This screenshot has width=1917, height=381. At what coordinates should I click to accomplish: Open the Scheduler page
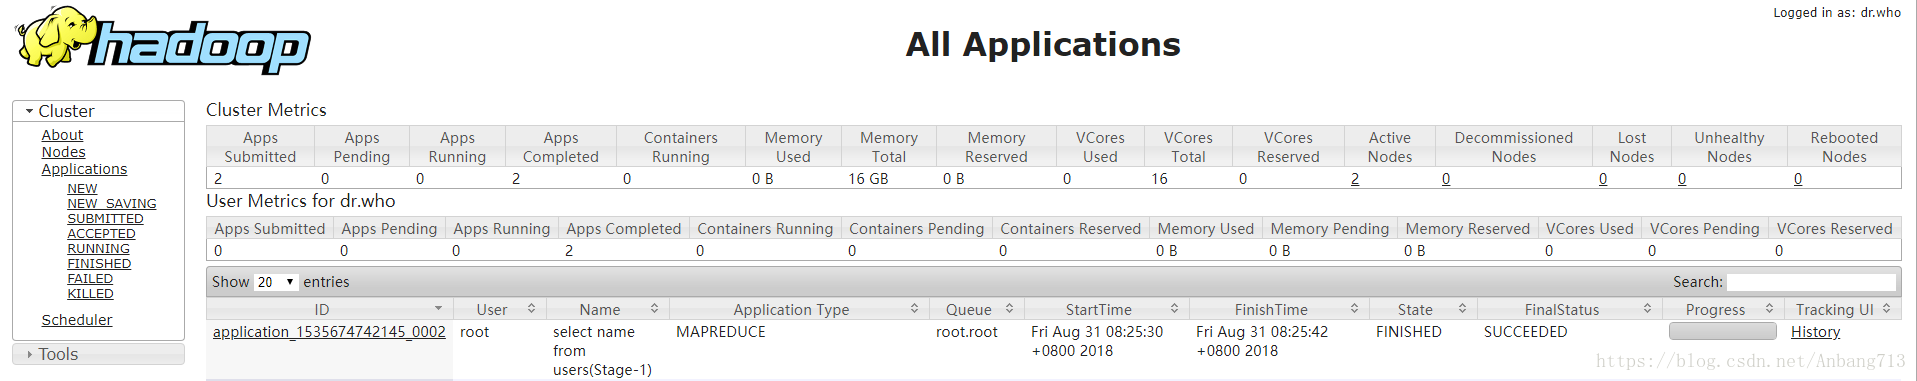coord(77,320)
